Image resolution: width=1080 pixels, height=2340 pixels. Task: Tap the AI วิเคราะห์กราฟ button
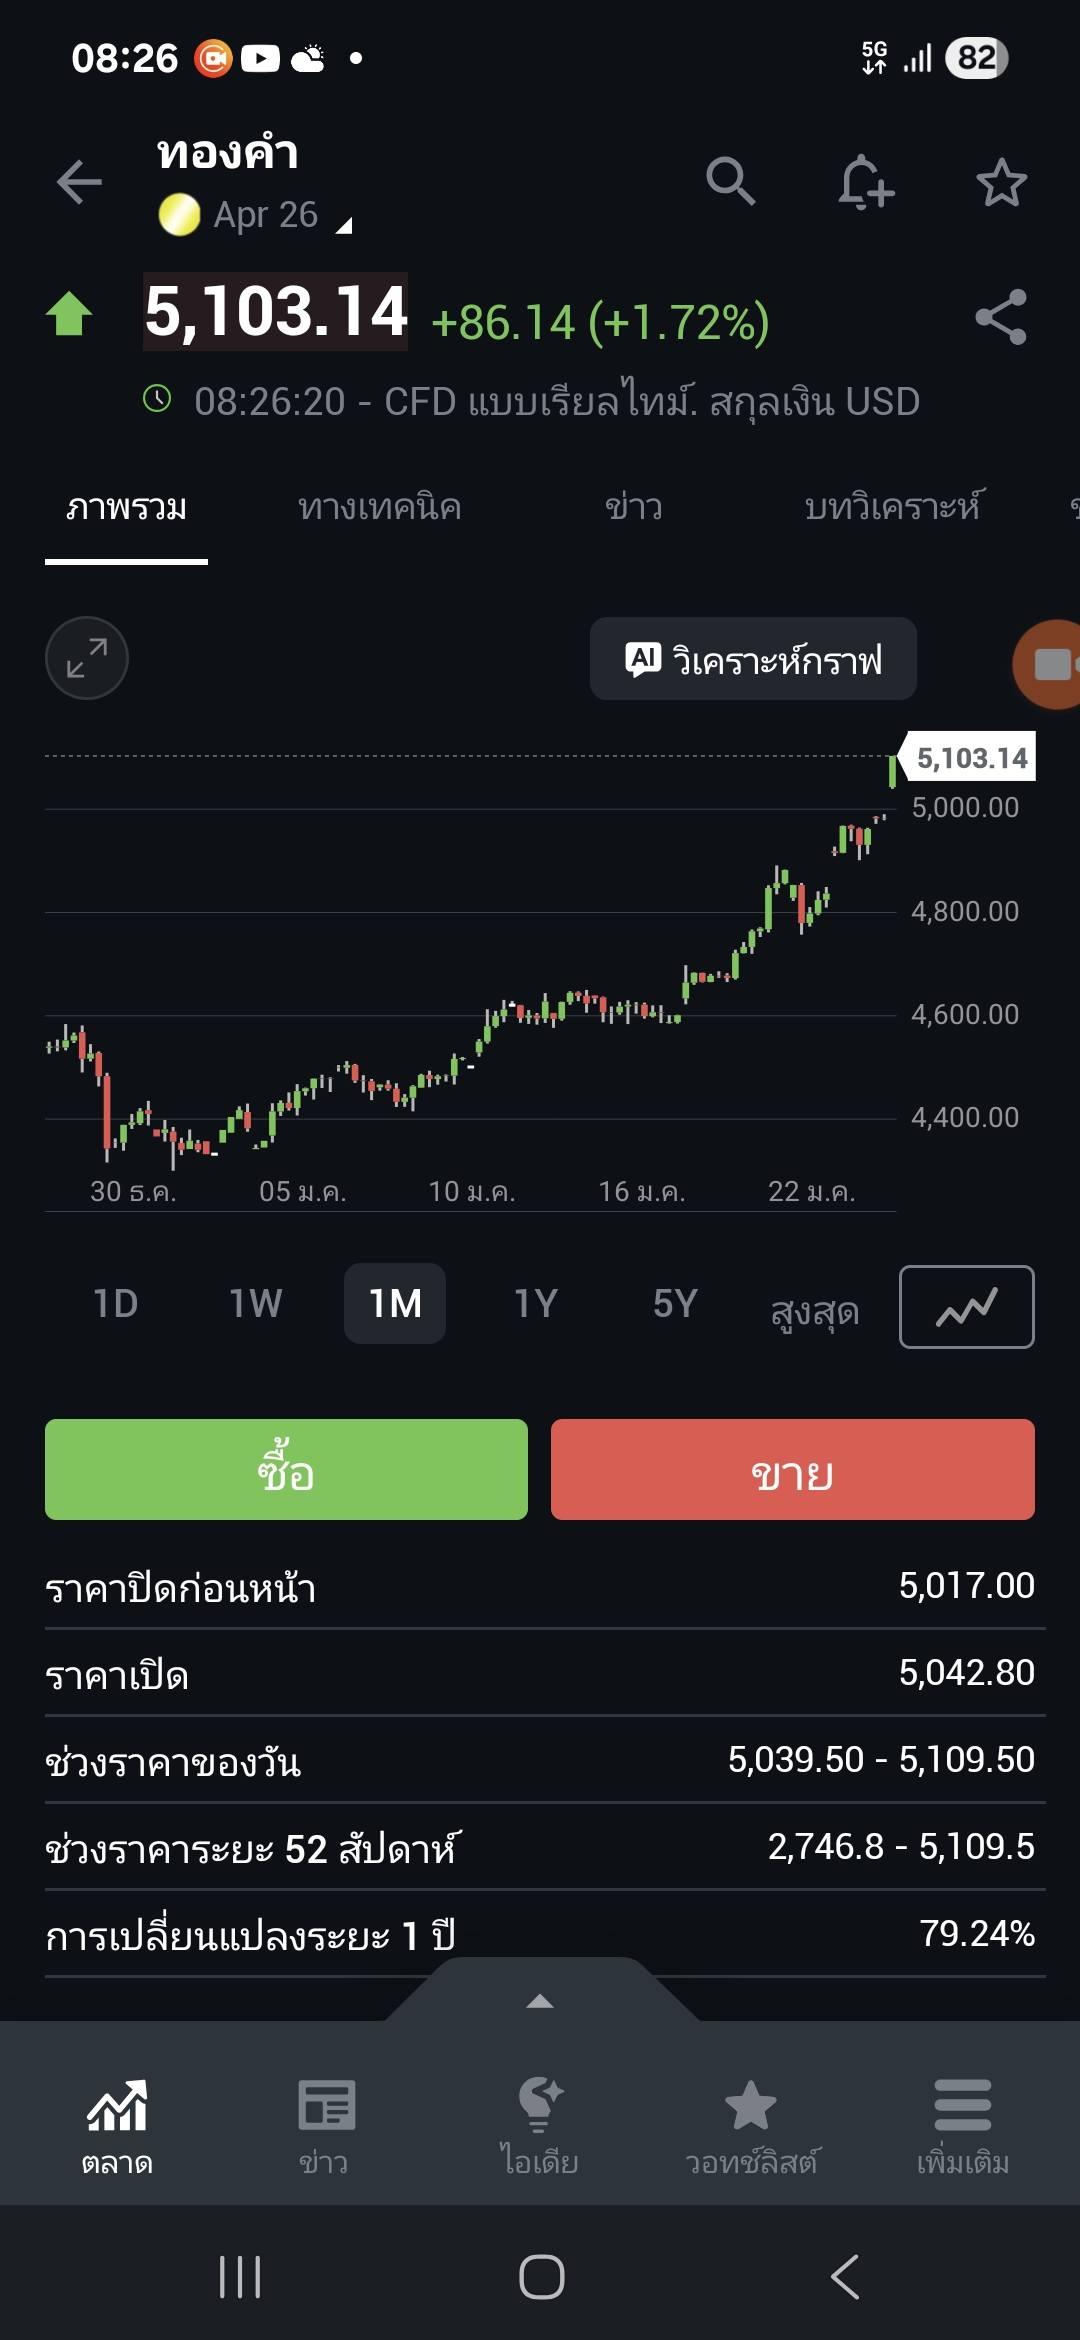click(753, 659)
